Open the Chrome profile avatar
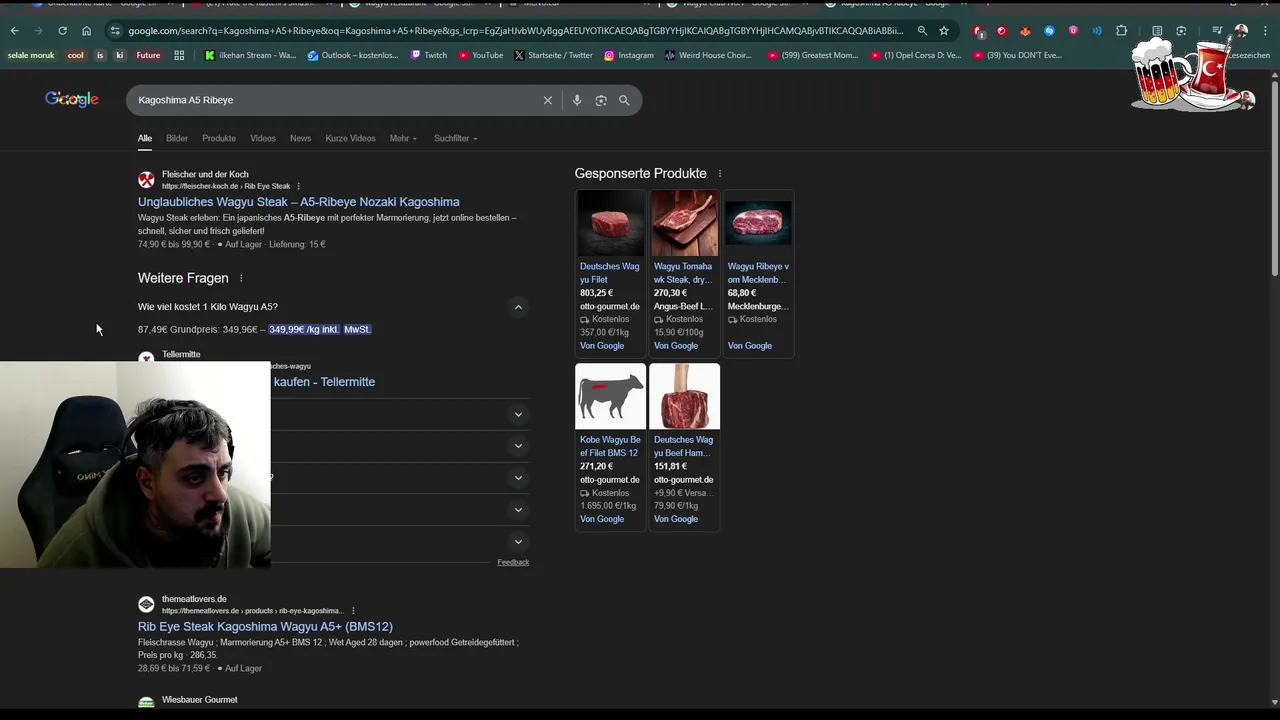 (1241, 31)
